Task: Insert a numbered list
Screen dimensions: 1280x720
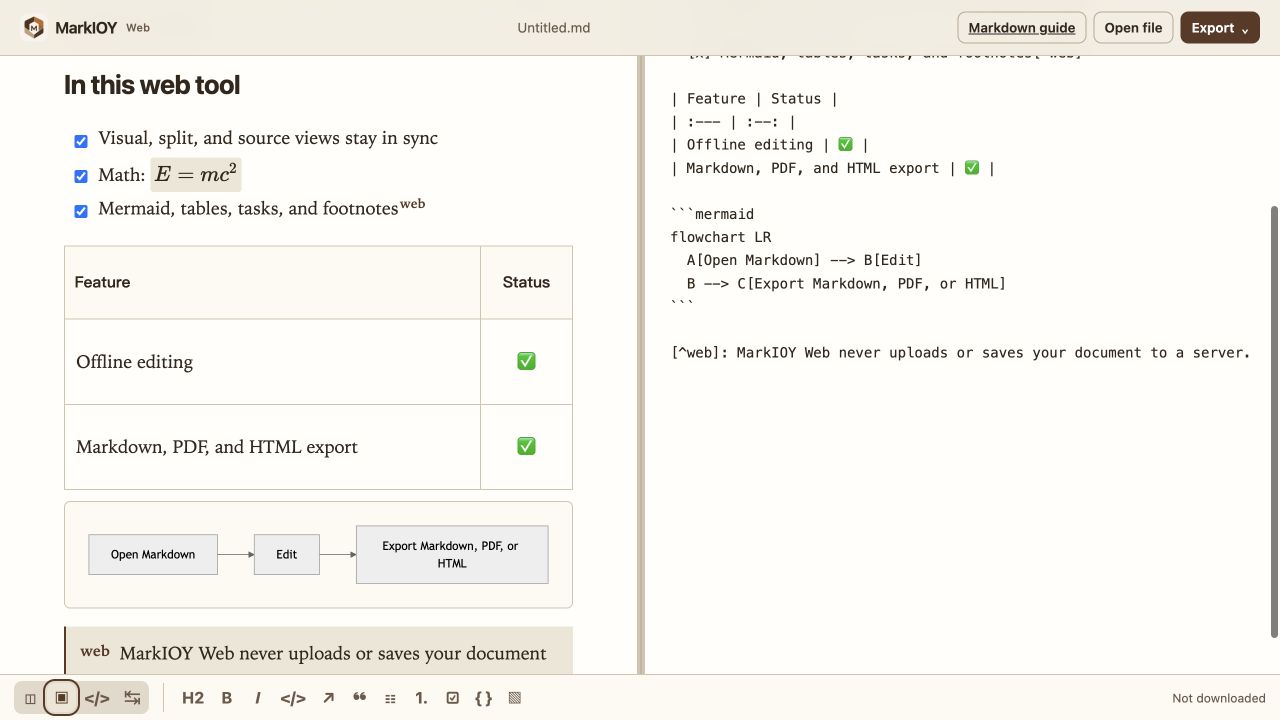Action: tap(422, 698)
